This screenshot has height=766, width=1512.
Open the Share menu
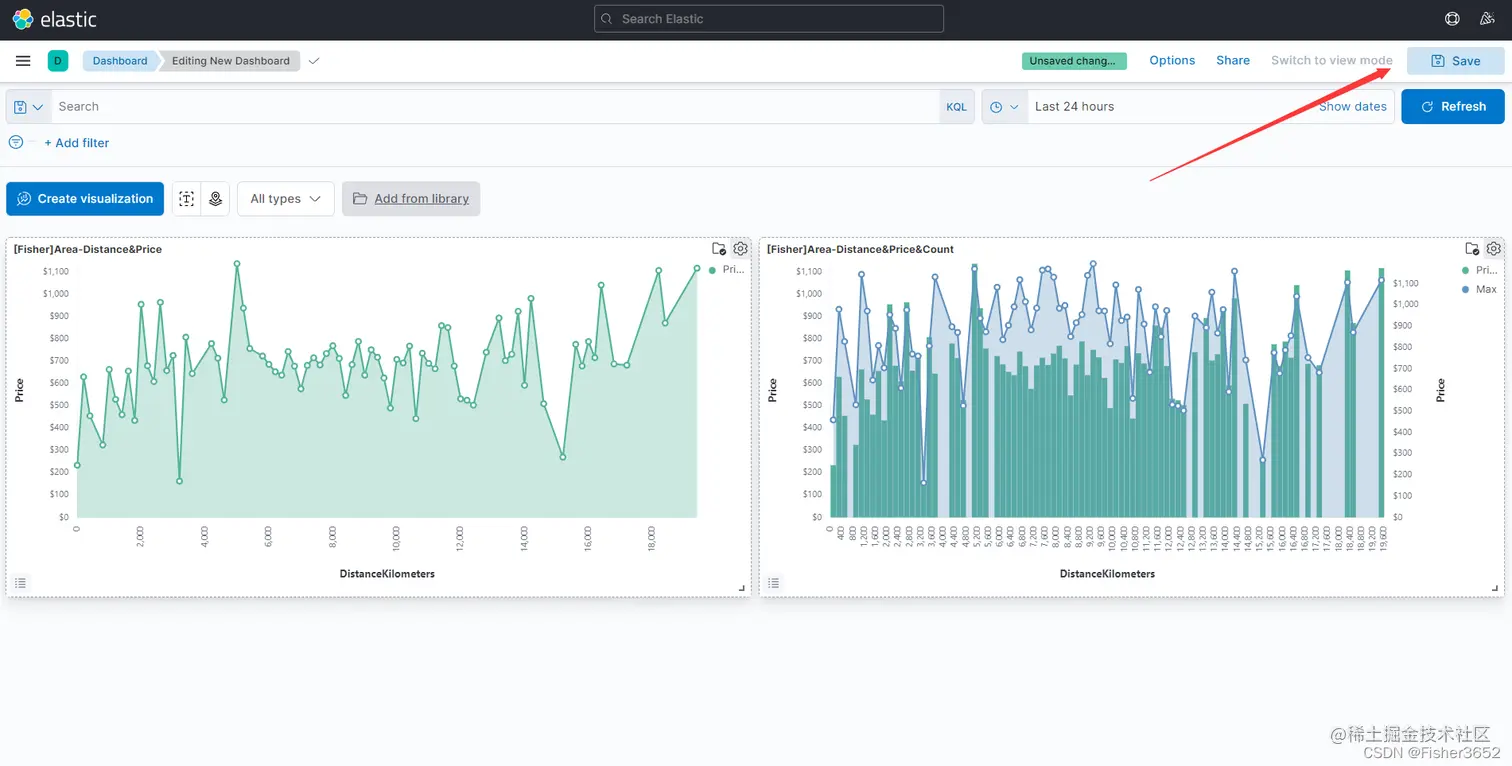tap(1233, 61)
